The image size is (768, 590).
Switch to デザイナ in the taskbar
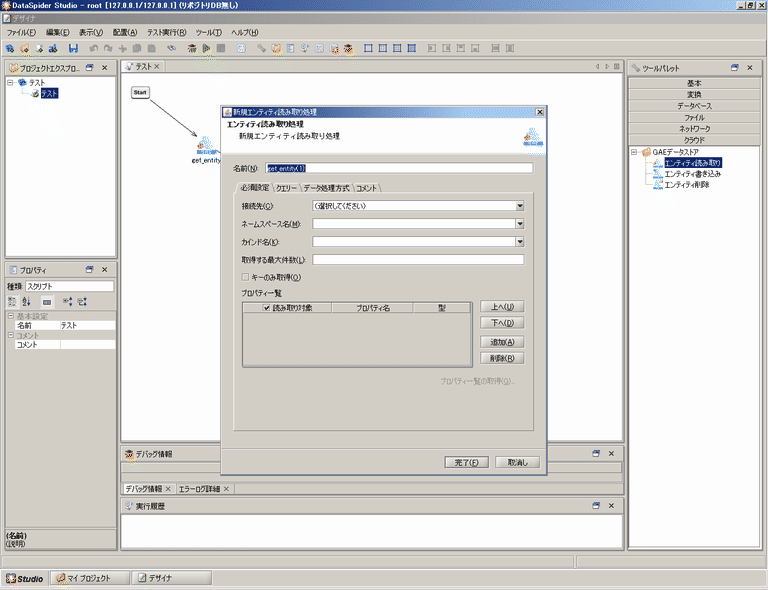172,578
